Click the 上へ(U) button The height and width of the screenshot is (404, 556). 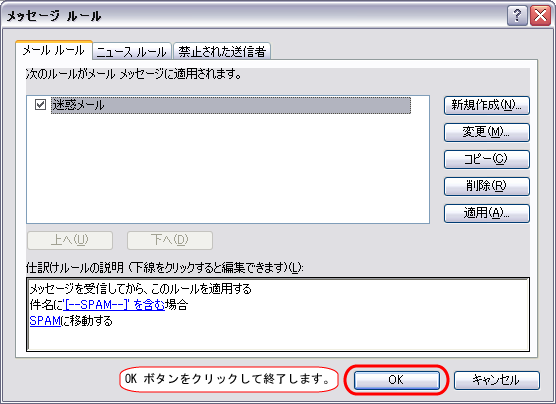tap(70, 240)
